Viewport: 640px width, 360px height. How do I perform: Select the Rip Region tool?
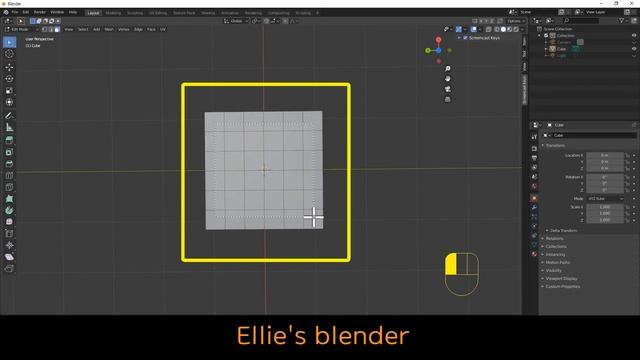(x=9, y=268)
